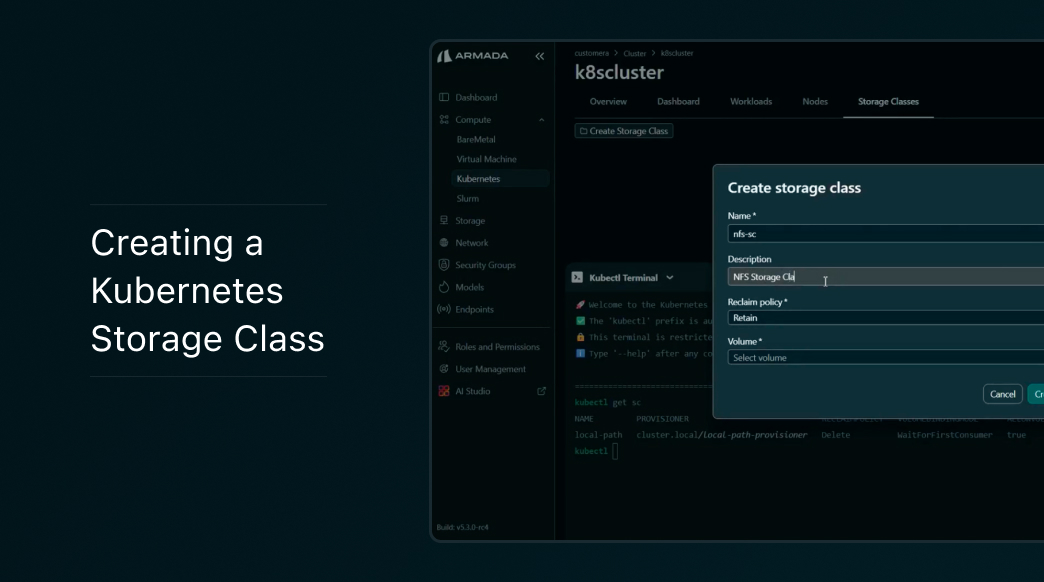This screenshot has width=1044, height=582.
Task: Open Slurm under Compute
Action: 467,198
